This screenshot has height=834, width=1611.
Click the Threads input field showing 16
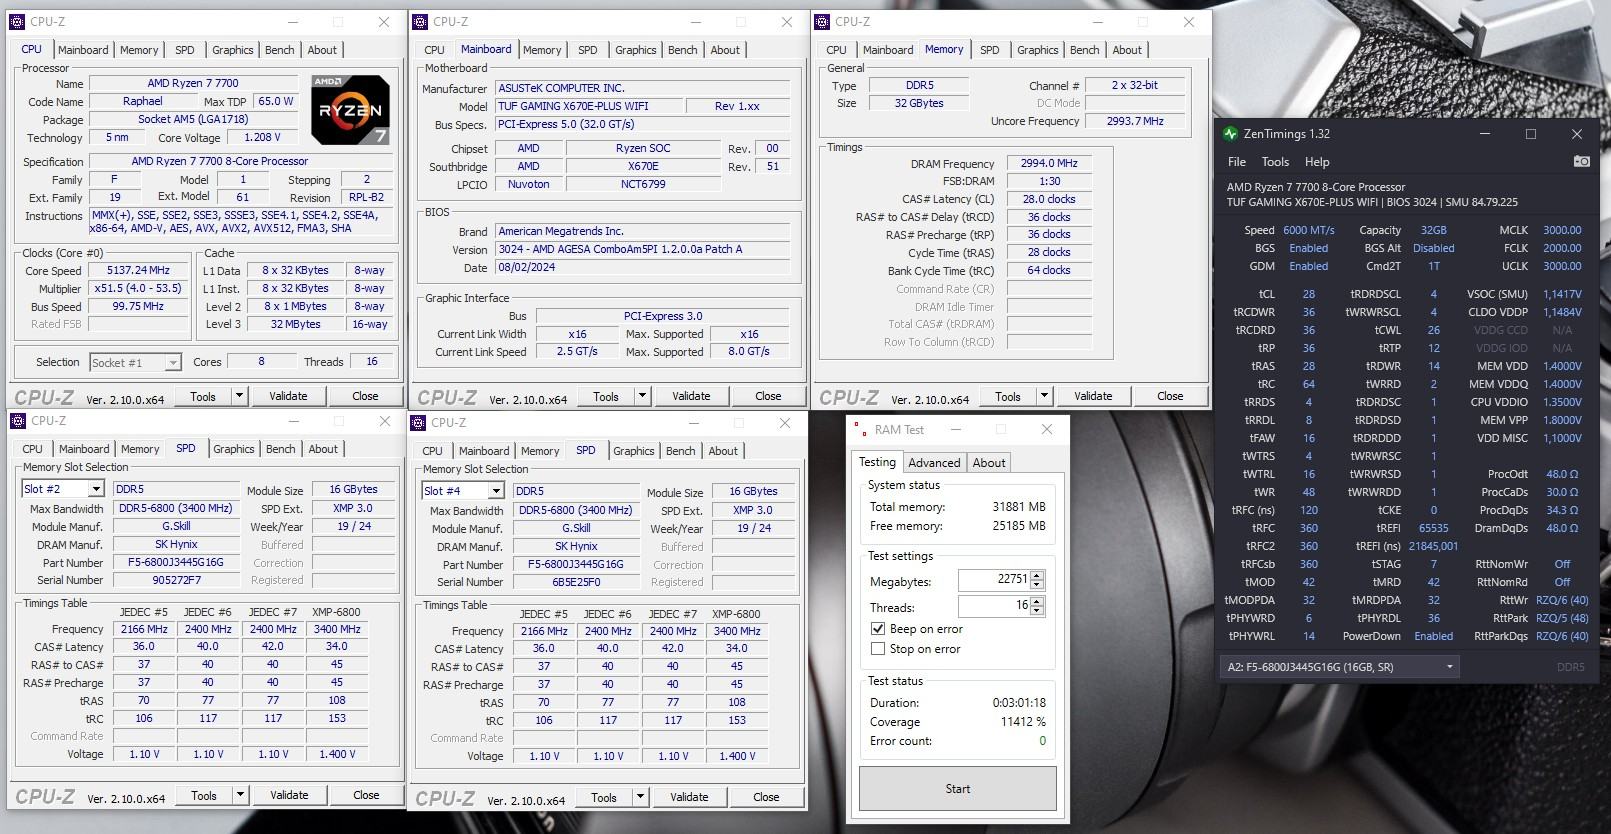point(994,606)
